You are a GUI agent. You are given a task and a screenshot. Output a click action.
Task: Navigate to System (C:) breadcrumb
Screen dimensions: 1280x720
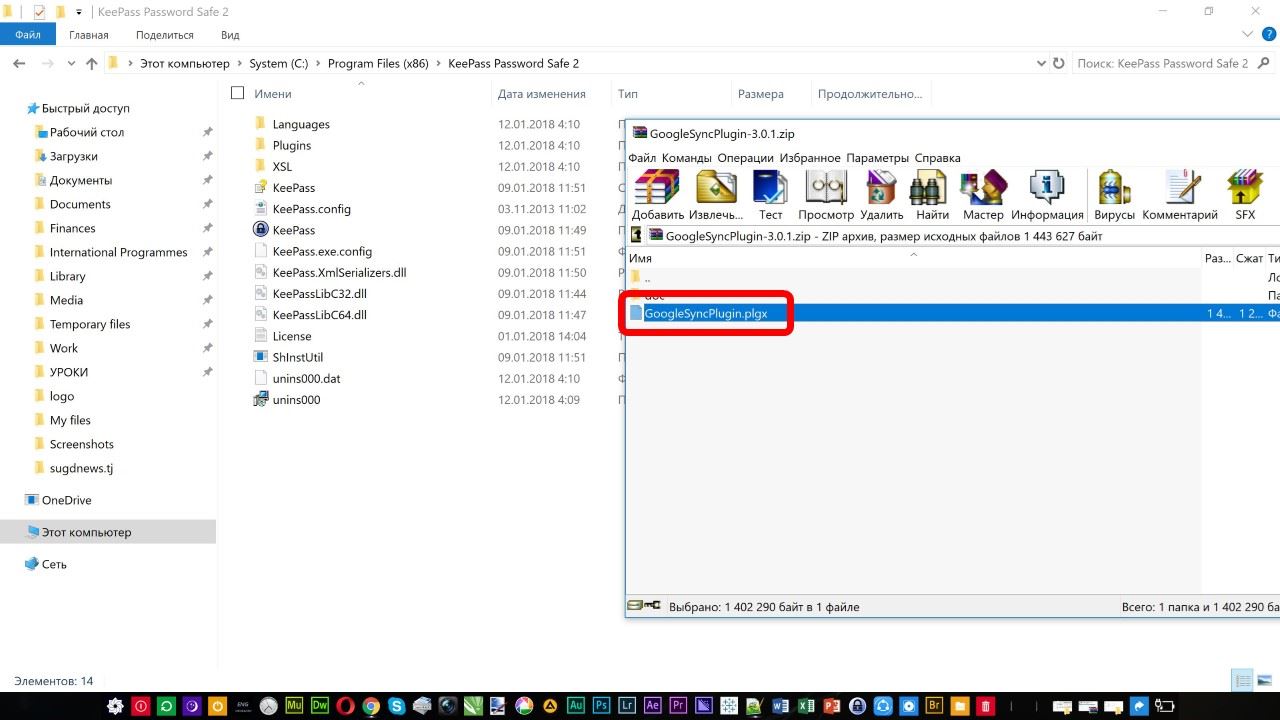[x=278, y=63]
